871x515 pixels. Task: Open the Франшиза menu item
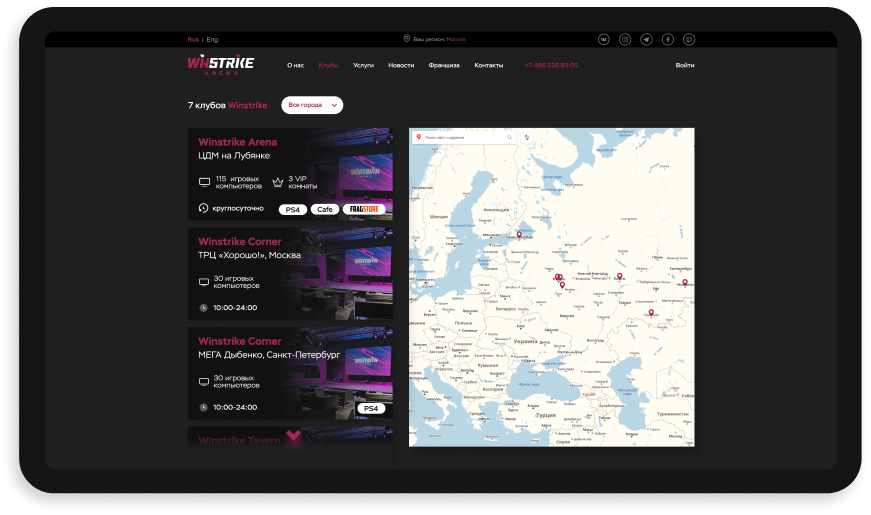point(444,66)
